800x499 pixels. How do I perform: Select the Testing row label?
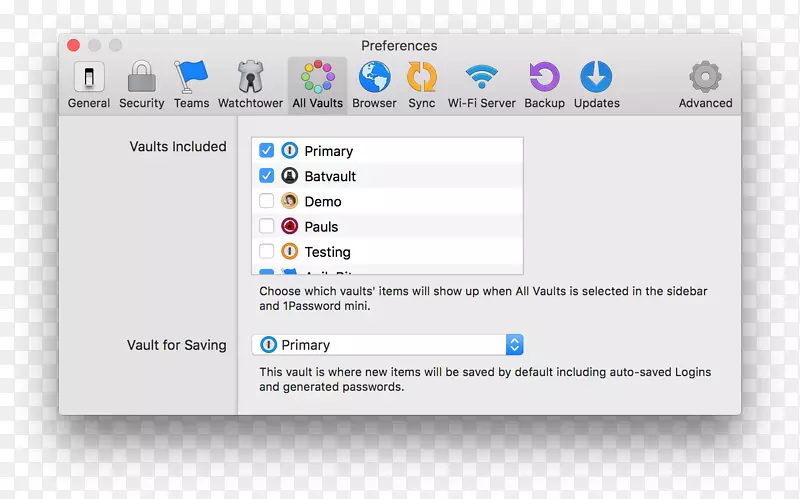(x=328, y=252)
